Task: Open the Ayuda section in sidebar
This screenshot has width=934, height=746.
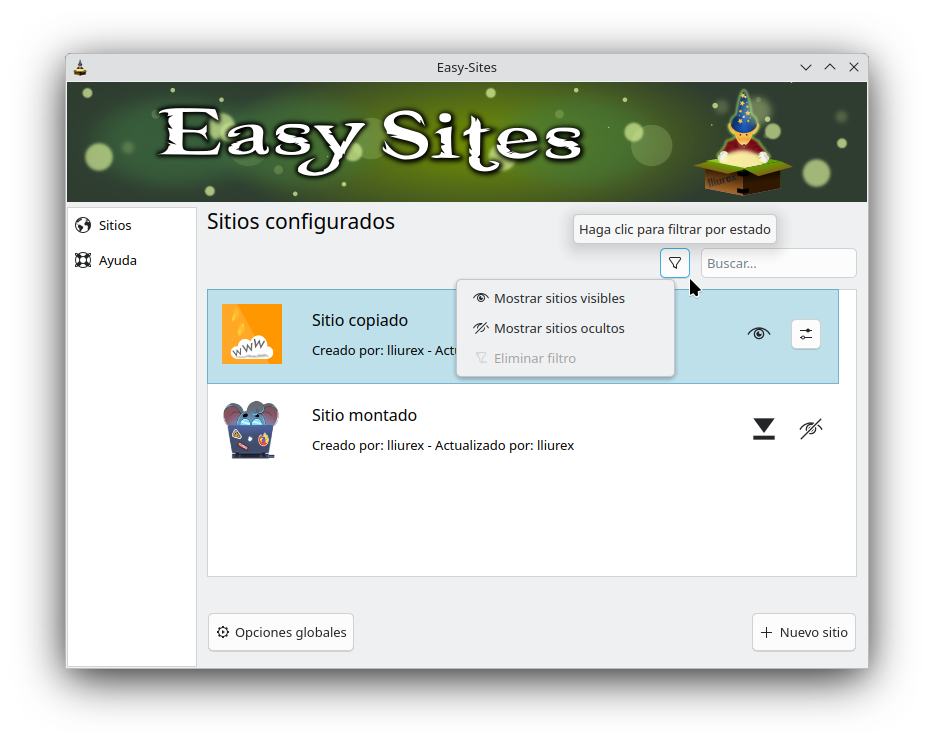Action: [x=117, y=261]
